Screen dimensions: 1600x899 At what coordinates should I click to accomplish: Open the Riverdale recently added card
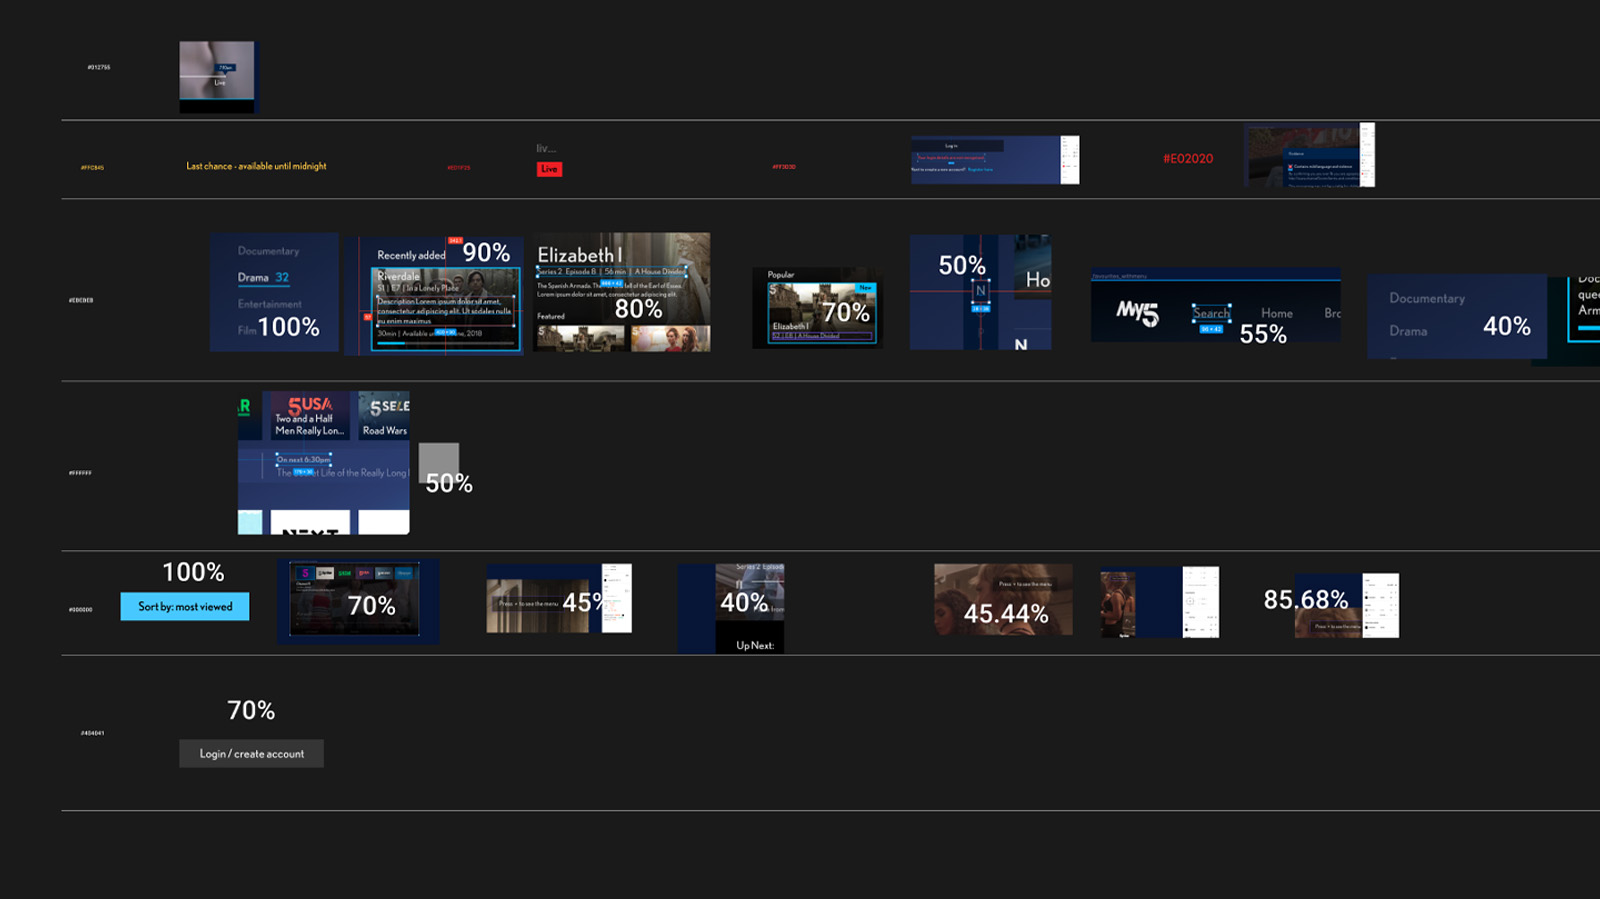(x=445, y=308)
